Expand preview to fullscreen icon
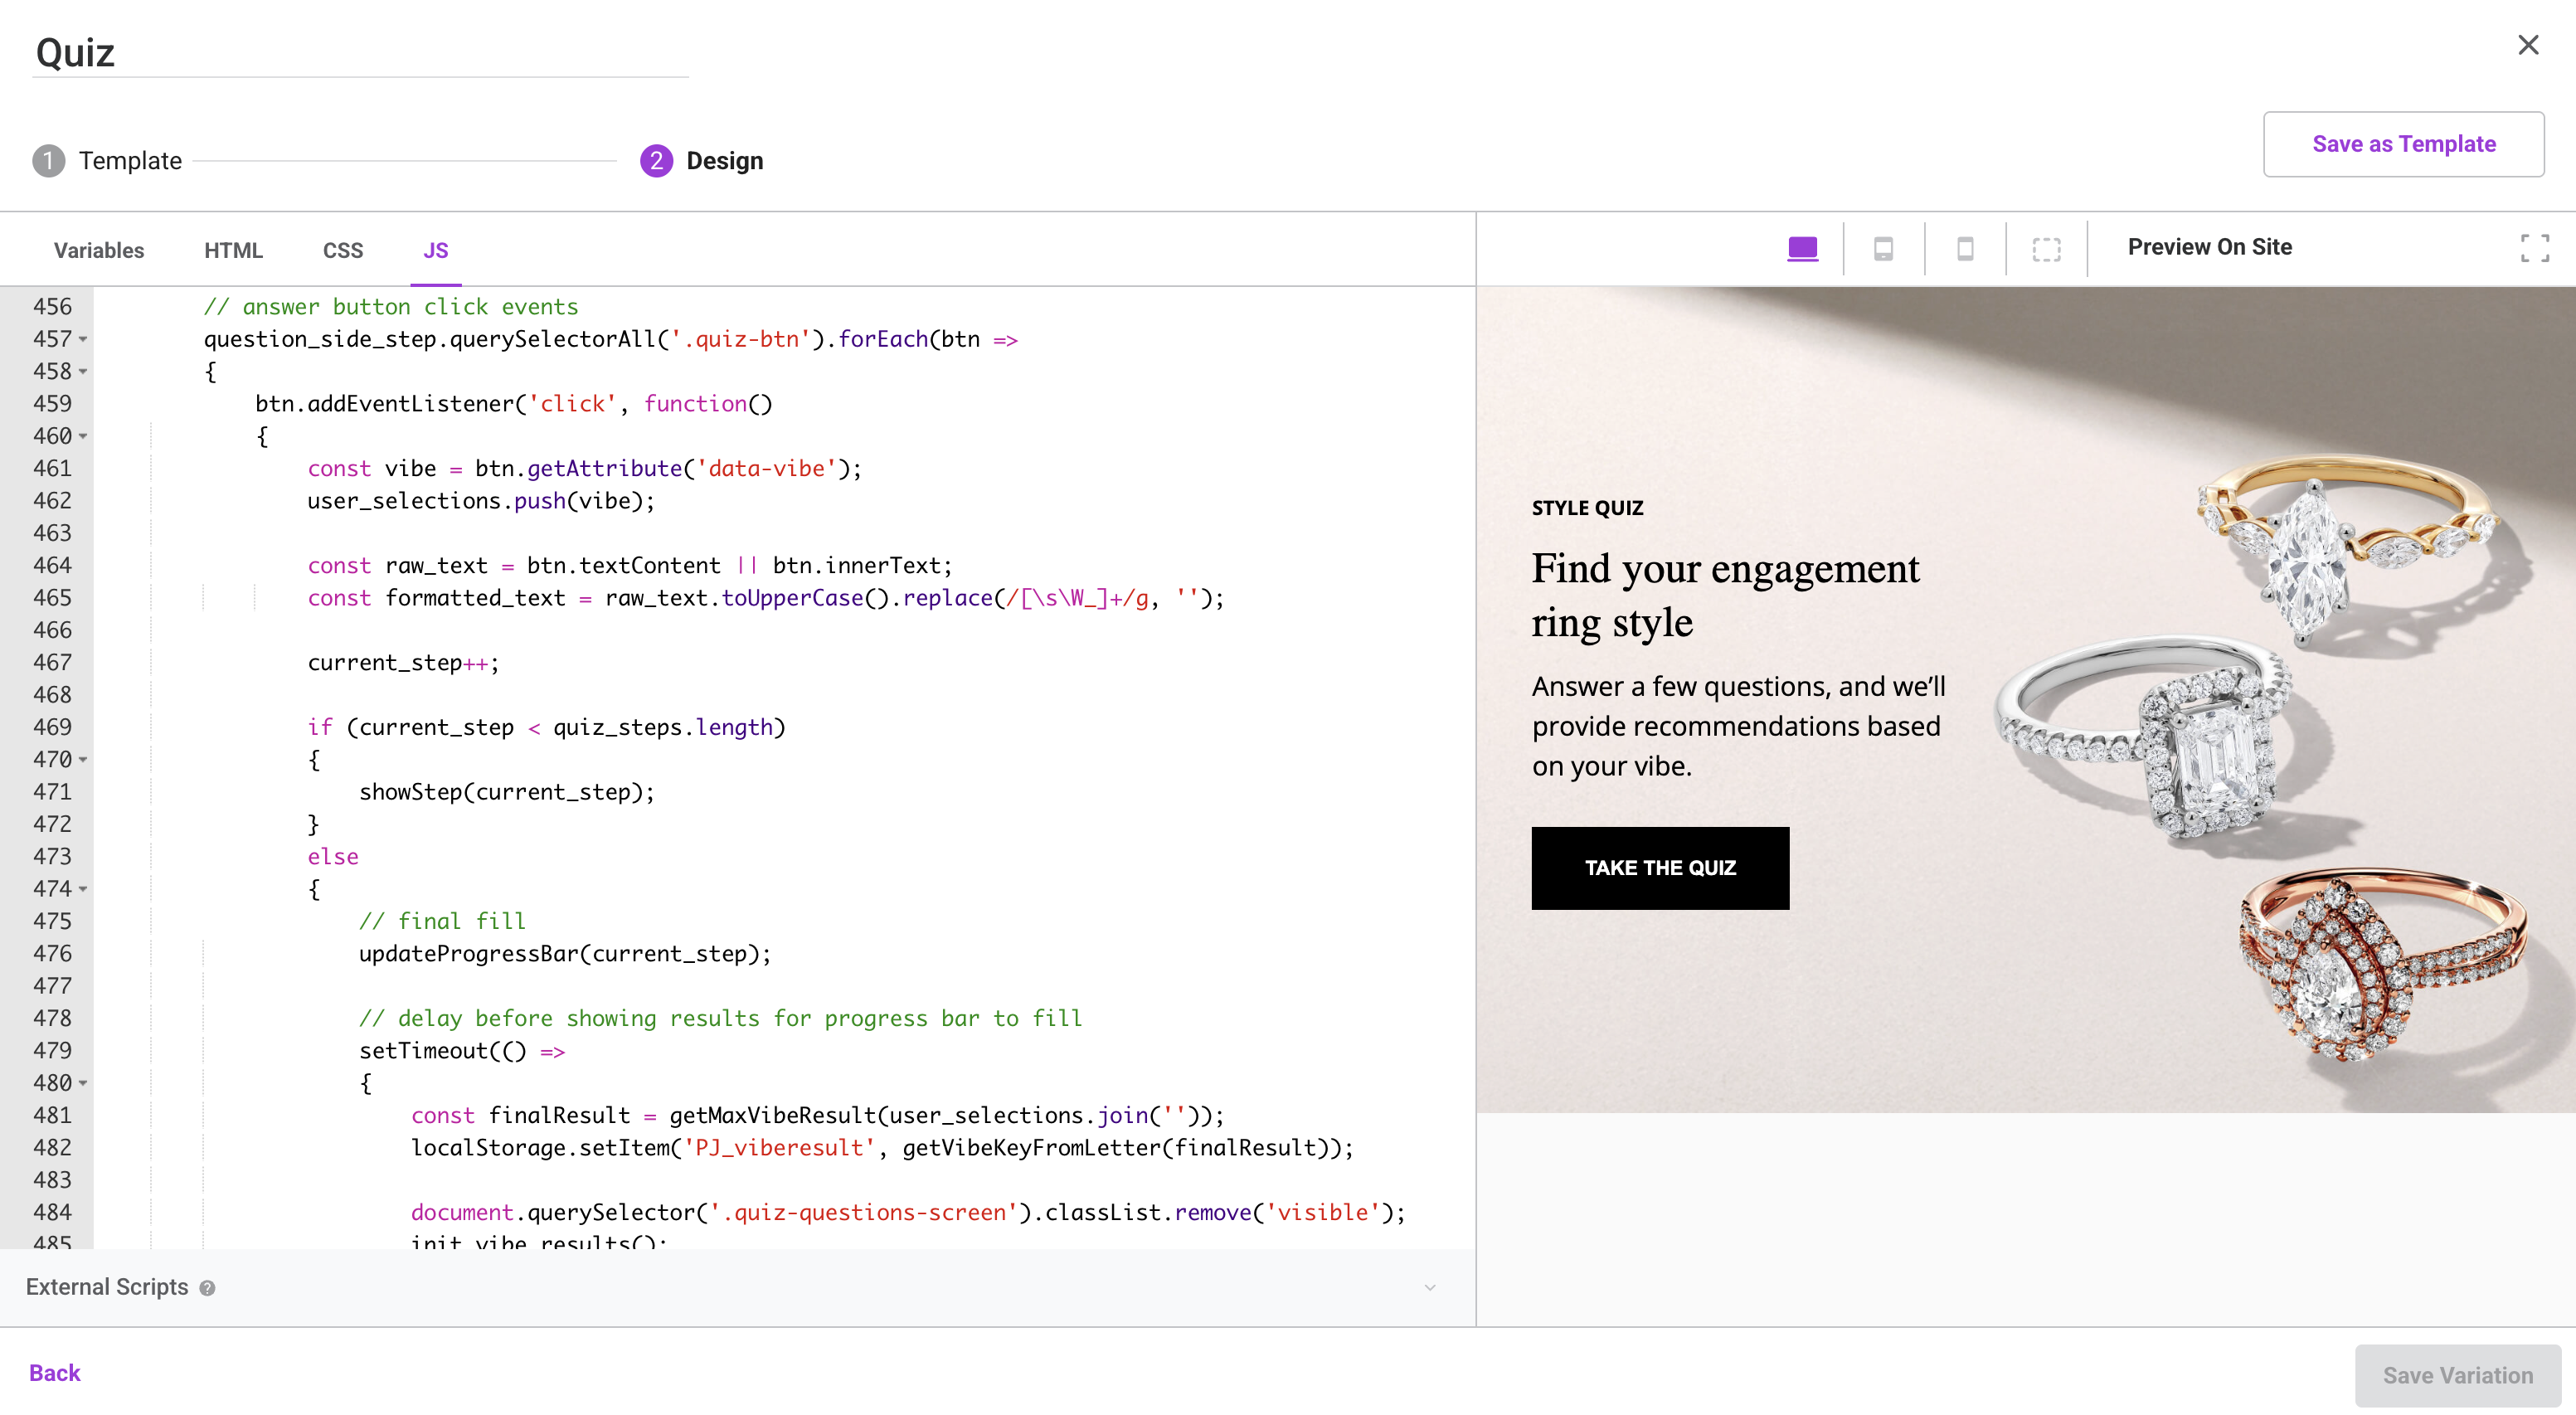 click(x=2534, y=248)
